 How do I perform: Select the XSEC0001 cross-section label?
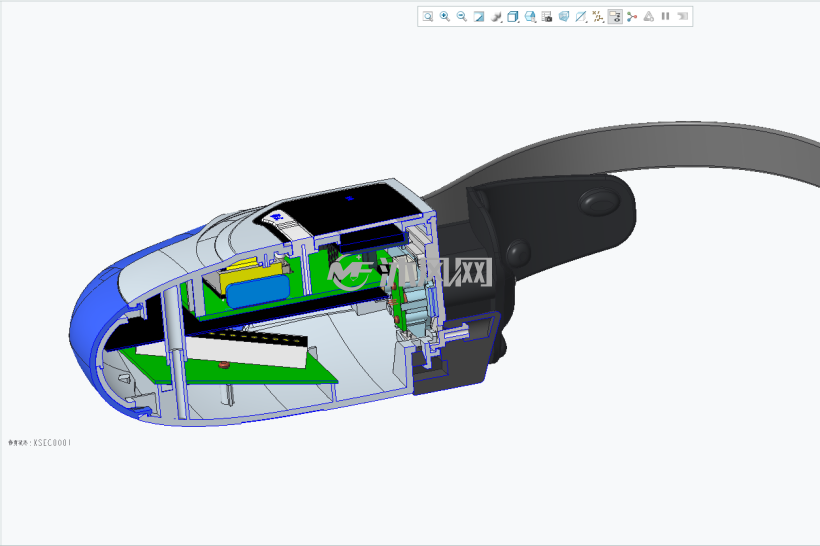pos(40,443)
